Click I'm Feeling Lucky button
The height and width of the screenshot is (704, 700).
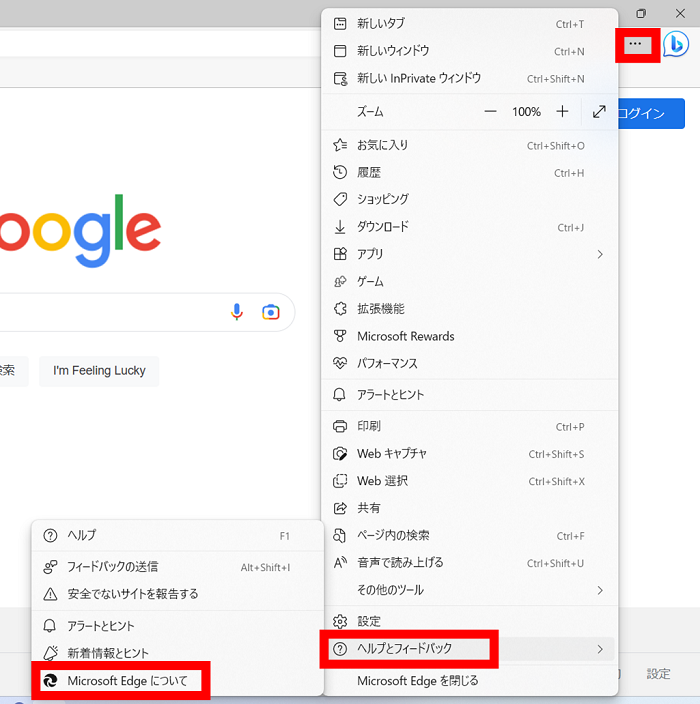tap(99, 371)
